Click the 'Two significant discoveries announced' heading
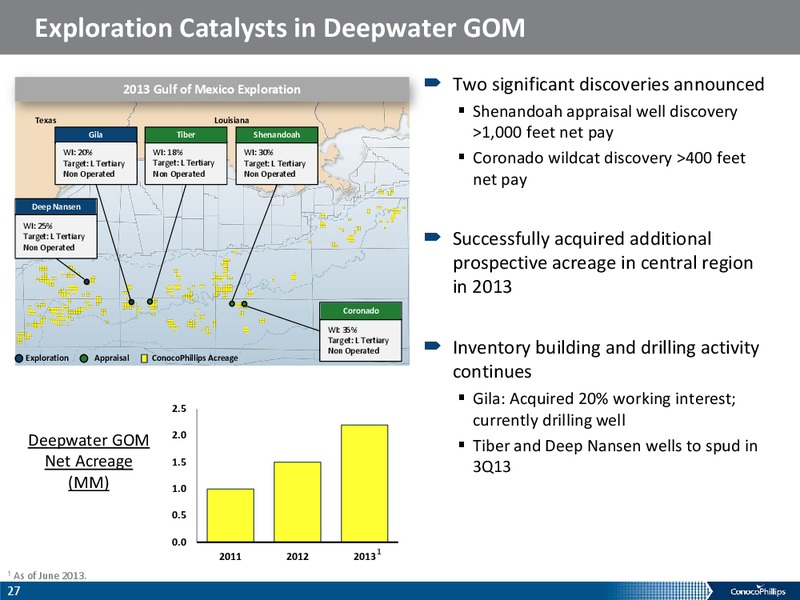The height and width of the screenshot is (600, 800). (609, 84)
